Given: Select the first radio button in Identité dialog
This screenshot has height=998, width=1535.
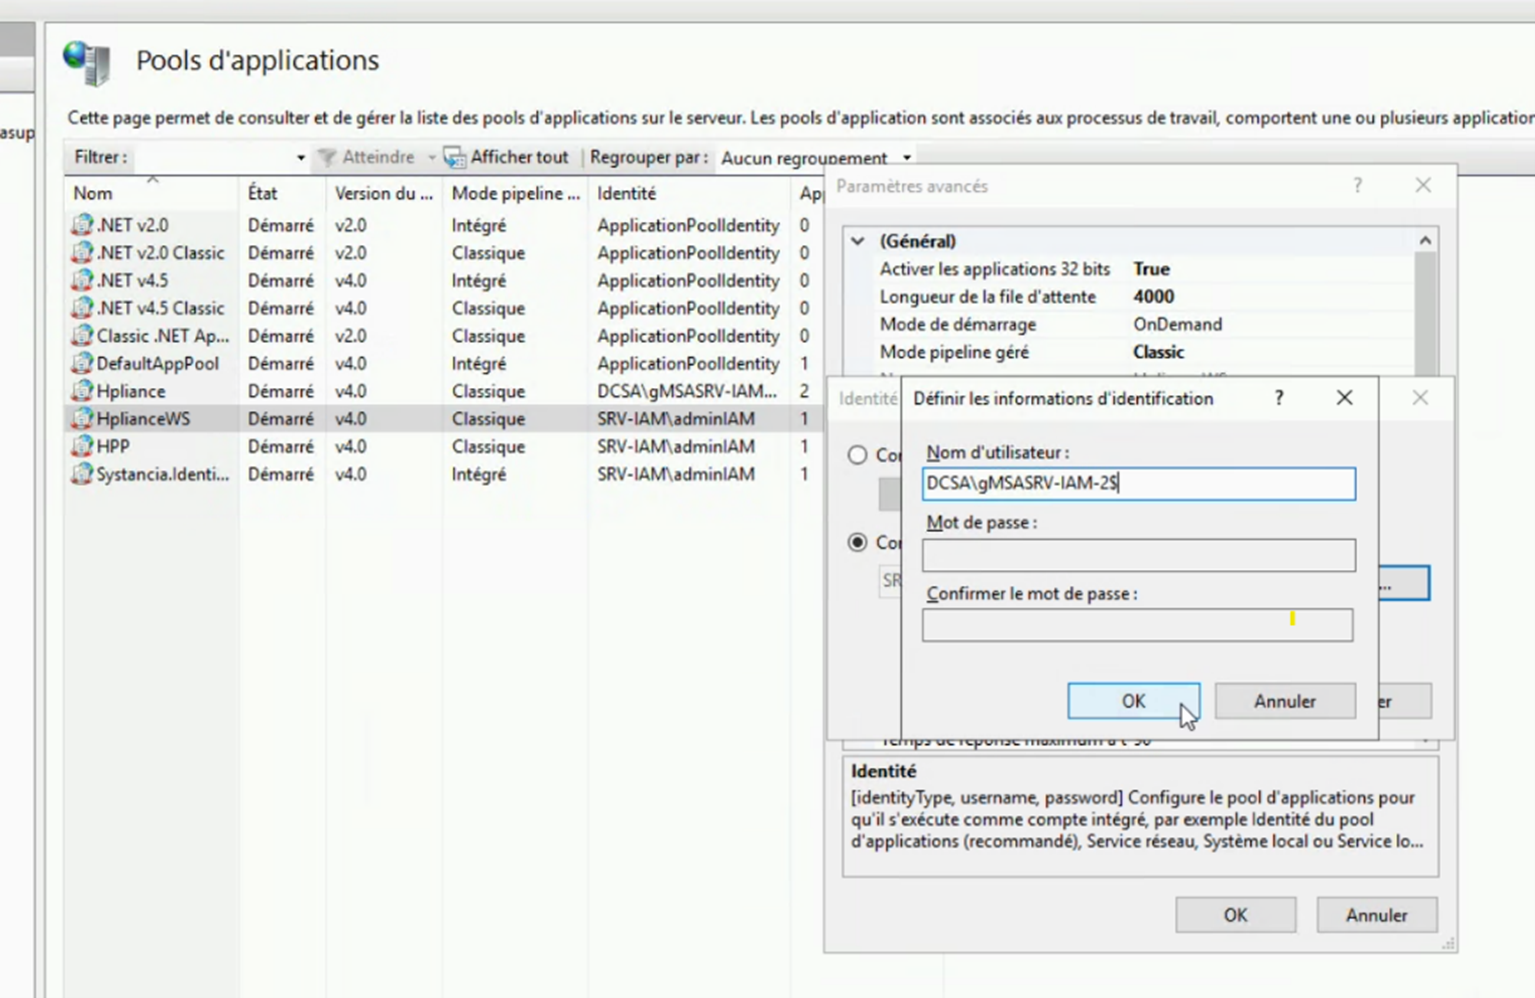Looking at the screenshot, I should [x=857, y=455].
